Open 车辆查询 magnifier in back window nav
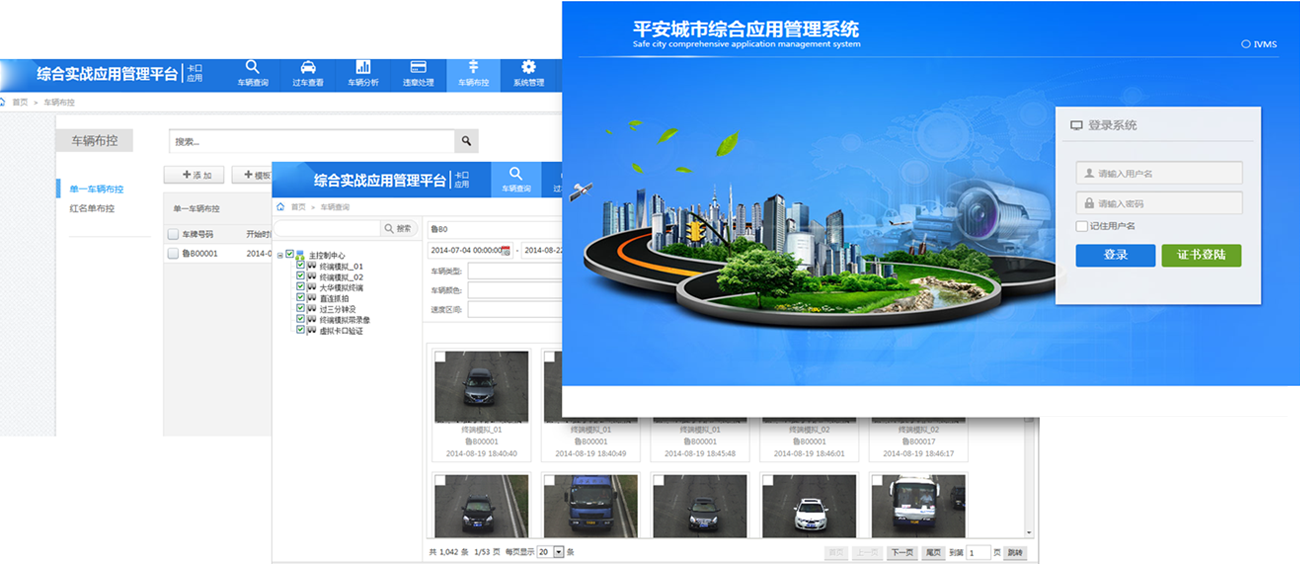The height and width of the screenshot is (564, 1302). coord(253,67)
